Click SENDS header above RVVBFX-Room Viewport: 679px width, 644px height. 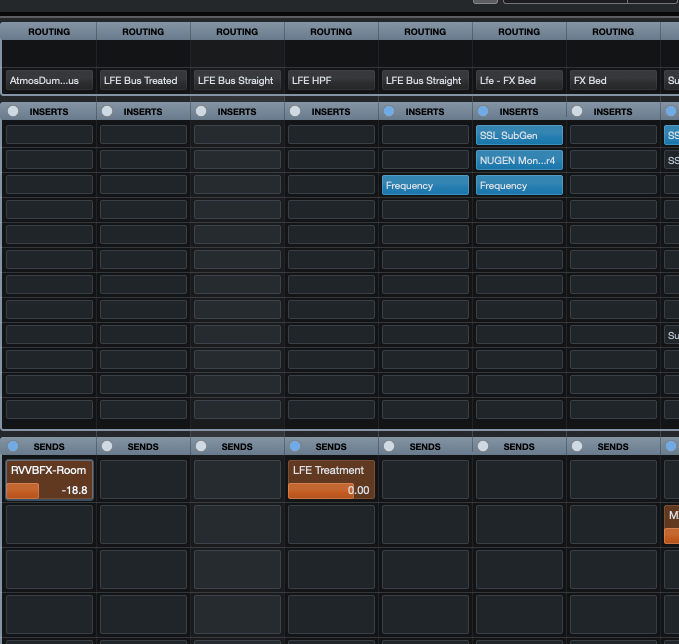[x=49, y=447]
